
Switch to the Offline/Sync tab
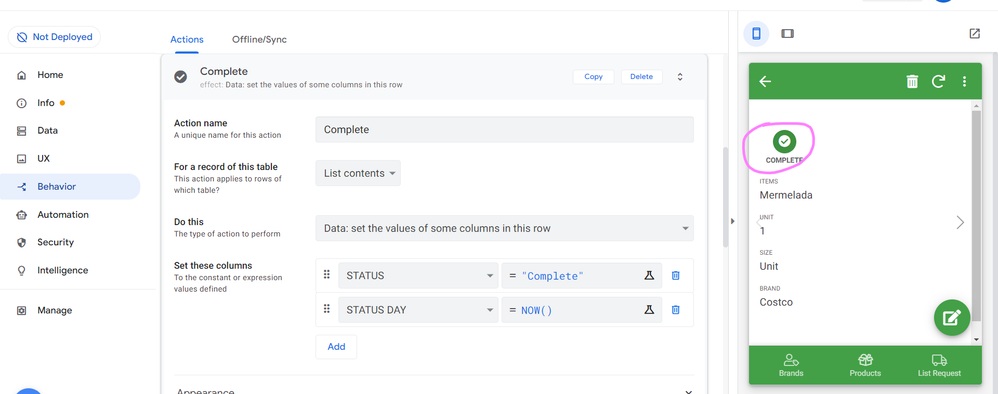pos(259,39)
